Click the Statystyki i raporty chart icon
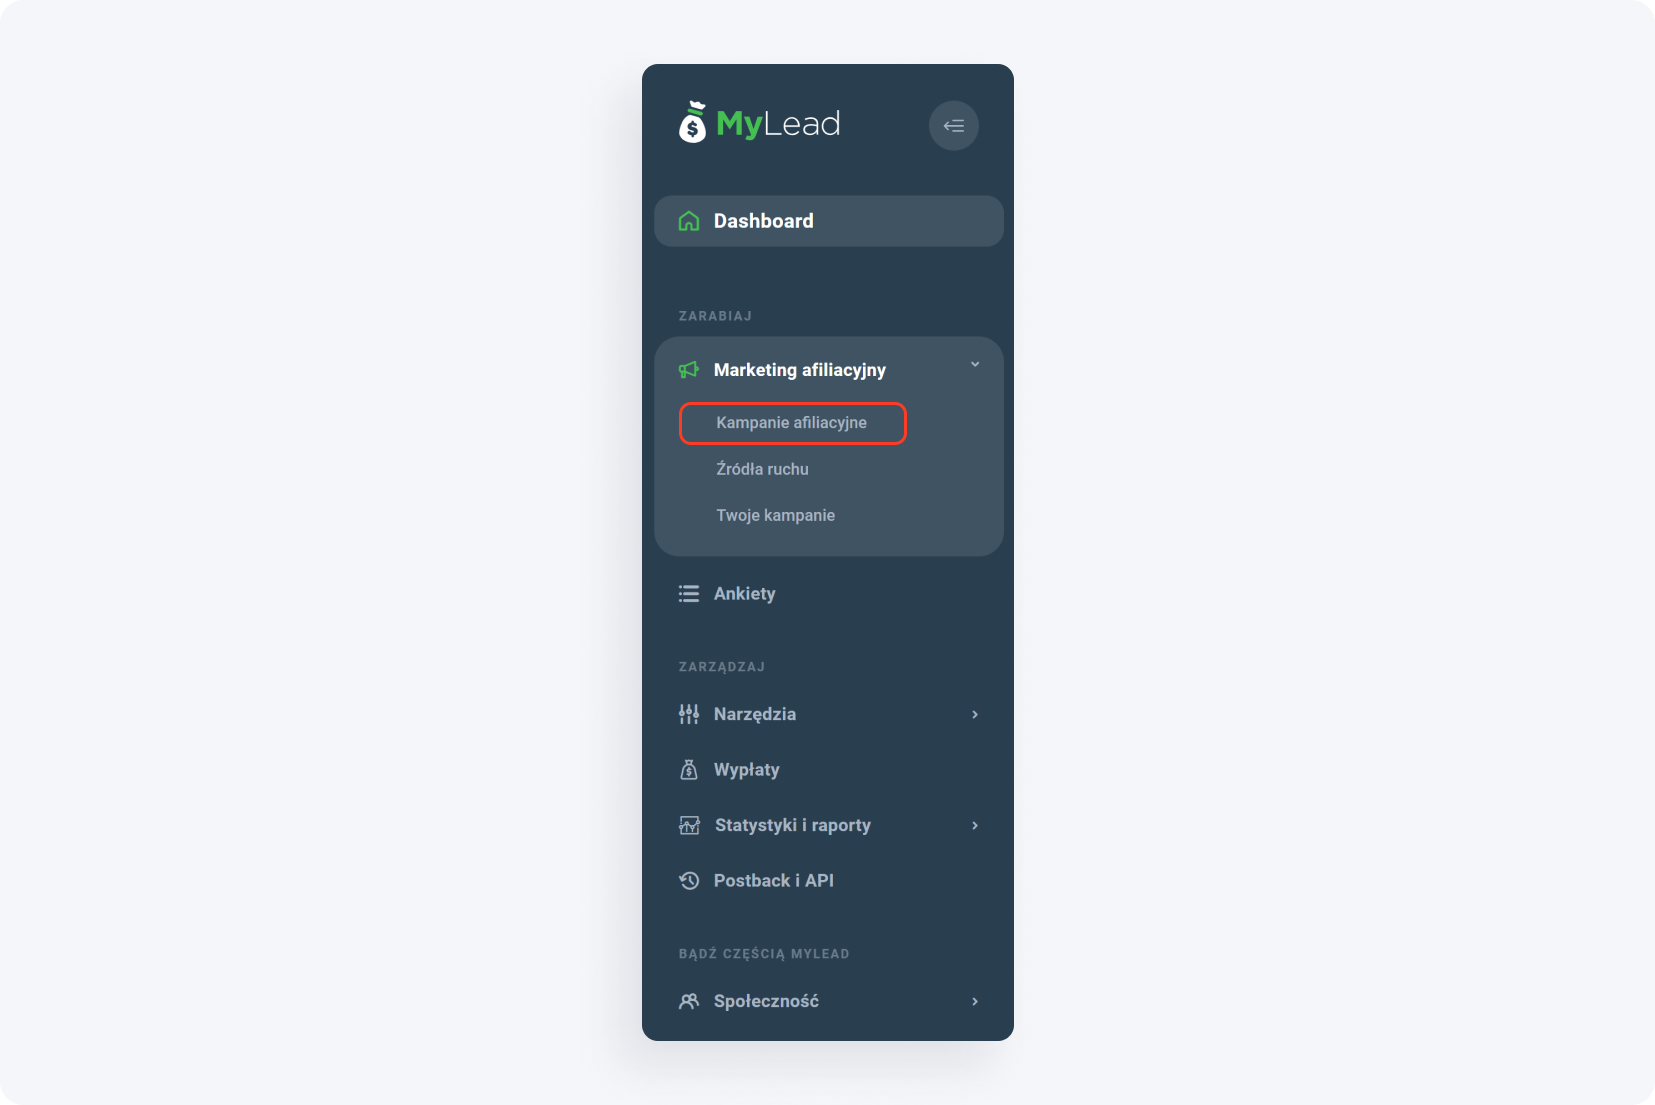The width and height of the screenshot is (1655, 1105). pos(689,825)
